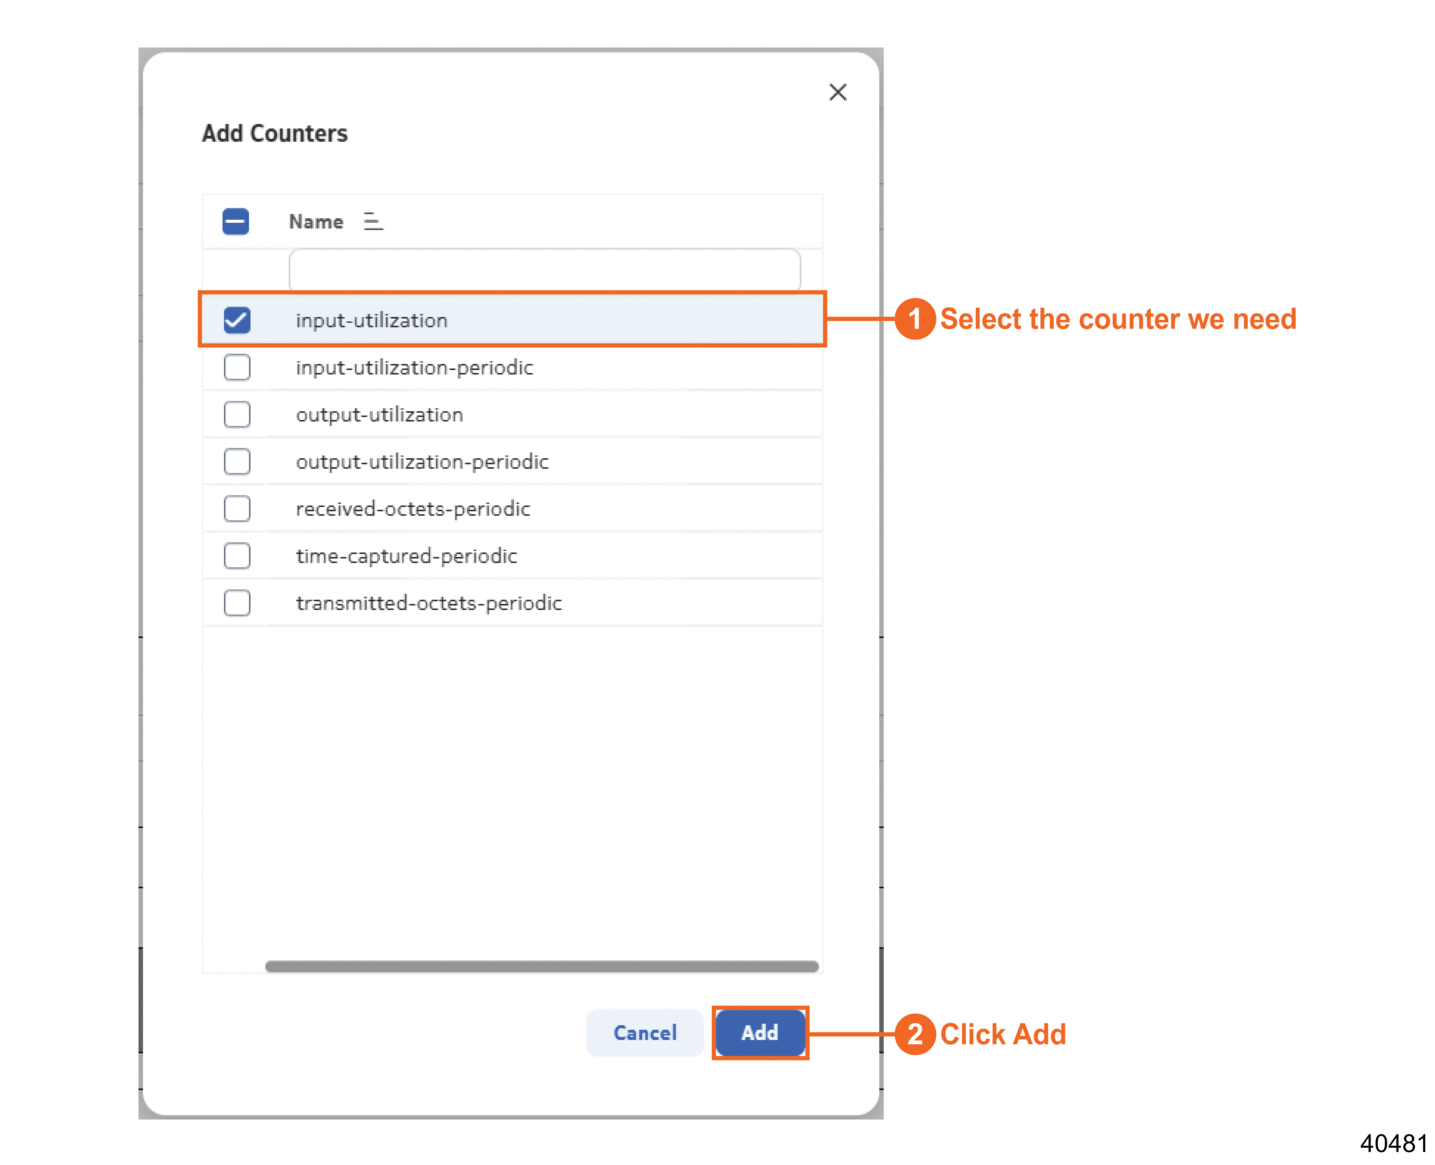Click the horizontal scrollbar in counter list
The image size is (1435, 1165).
pyautogui.click(x=541, y=966)
